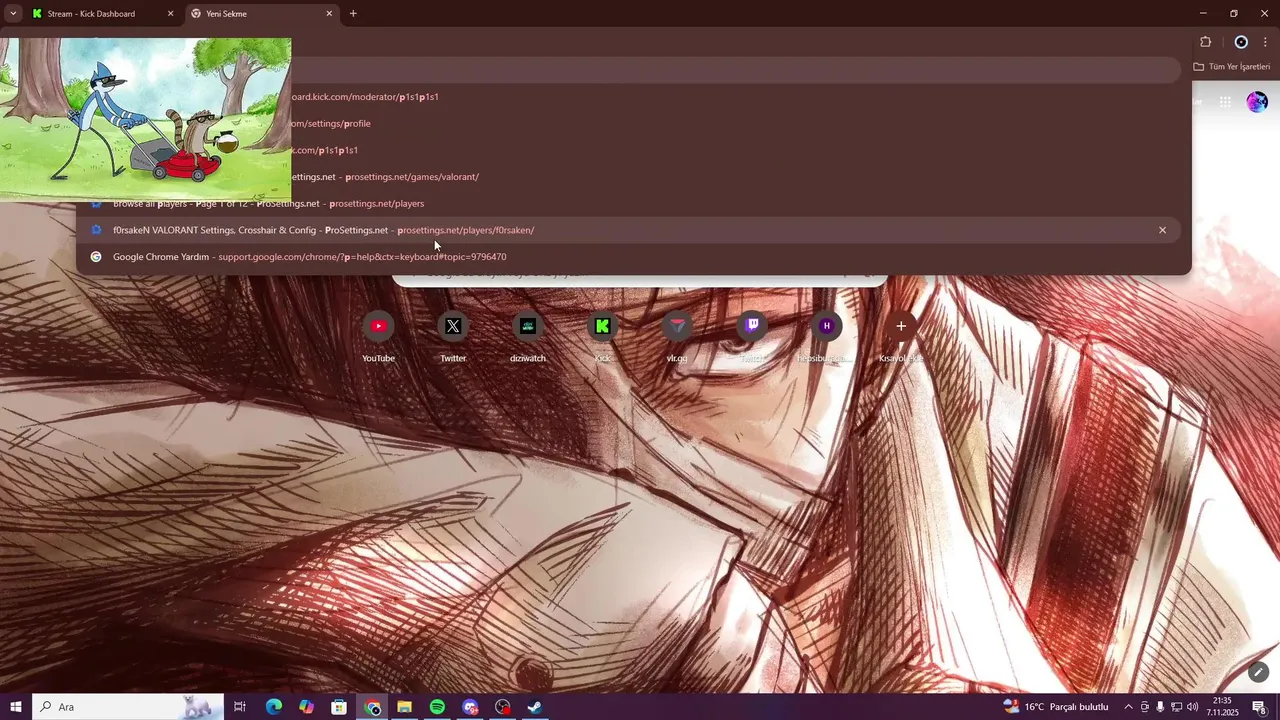Close the Stream - Kick Dashboard tab
The width and height of the screenshot is (1280, 720).
click(170, 14)
